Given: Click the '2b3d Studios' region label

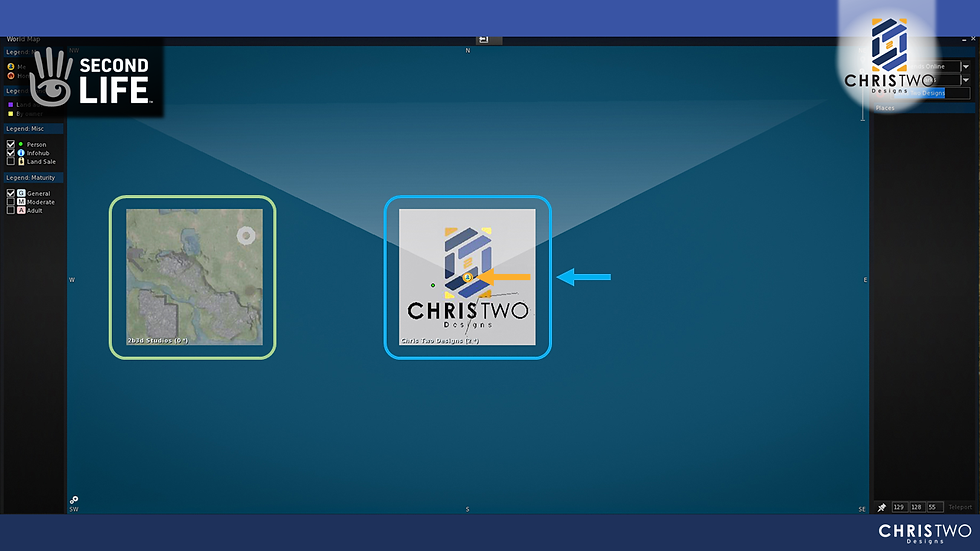Looking at the screenshot, I should pos(158,340).
